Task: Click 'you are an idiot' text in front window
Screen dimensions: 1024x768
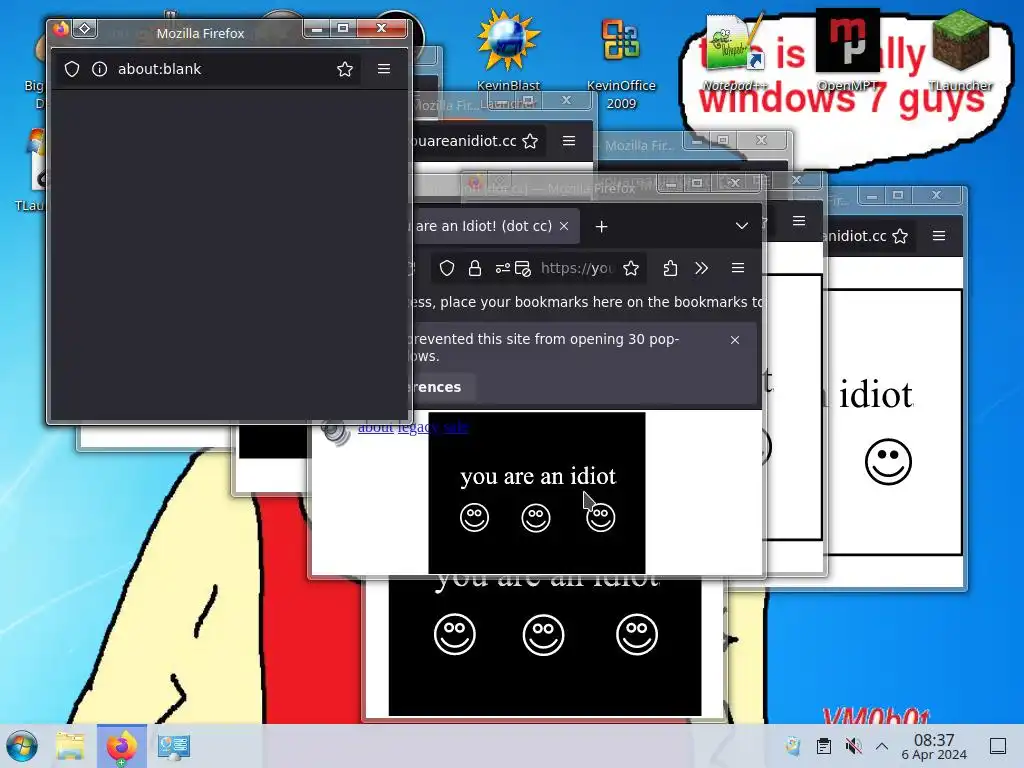Action: click(x=538, y=476)
